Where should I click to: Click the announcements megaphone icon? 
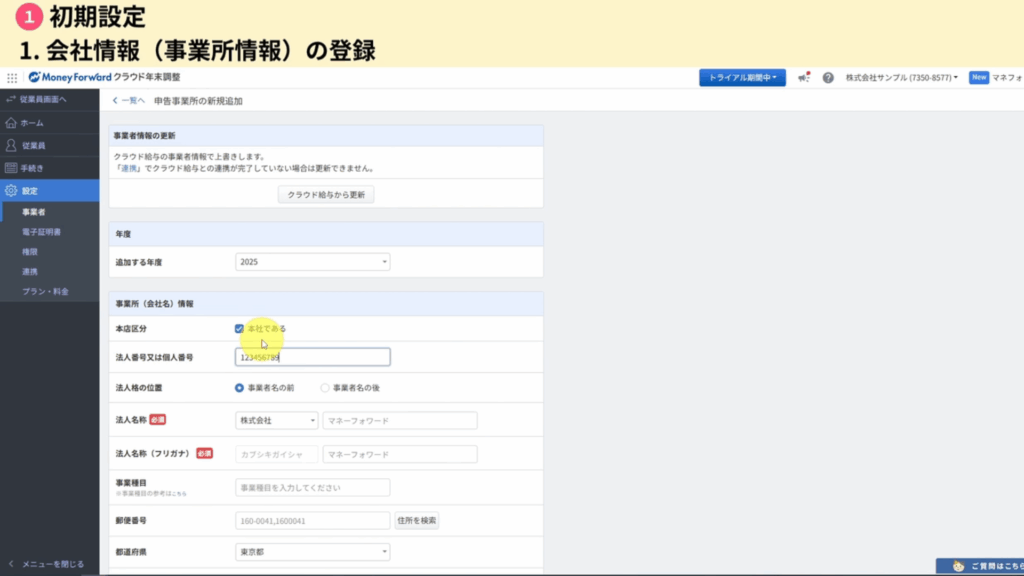(804, 77)
